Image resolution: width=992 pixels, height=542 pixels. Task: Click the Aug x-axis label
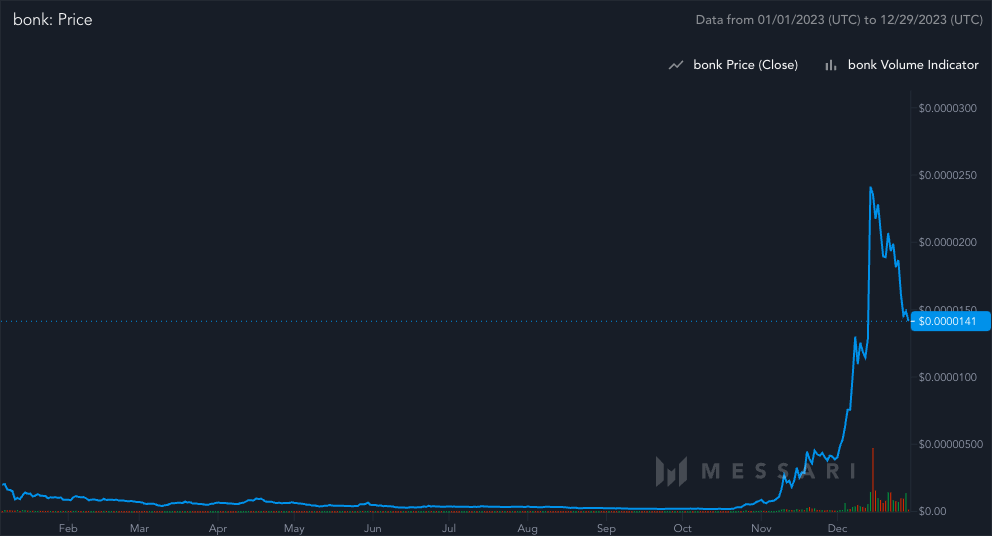[527, 528]
